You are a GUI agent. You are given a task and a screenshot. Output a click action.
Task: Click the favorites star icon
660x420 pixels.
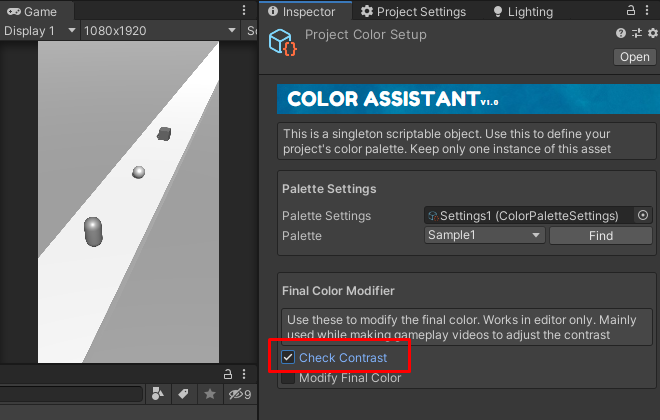point(210,394)
